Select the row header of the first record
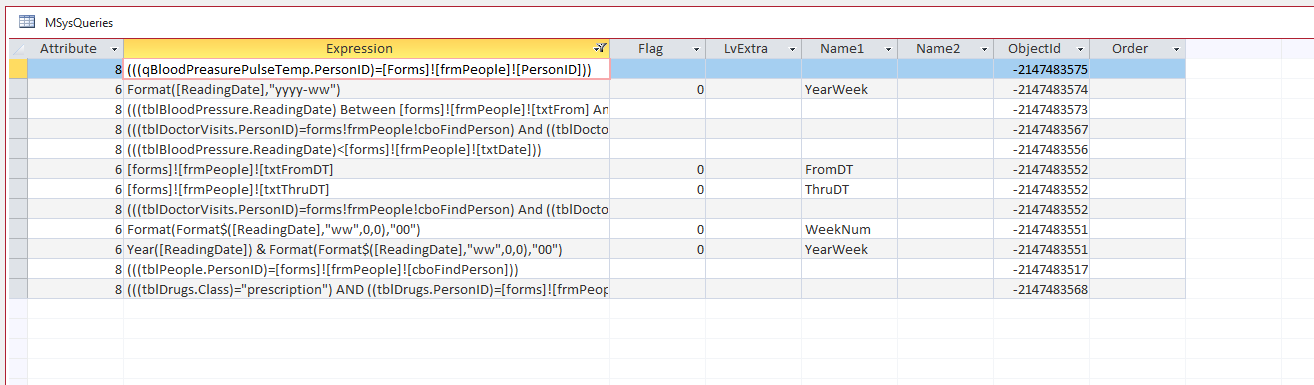The height and width of the screenshot is (385, 1314). 18,69
